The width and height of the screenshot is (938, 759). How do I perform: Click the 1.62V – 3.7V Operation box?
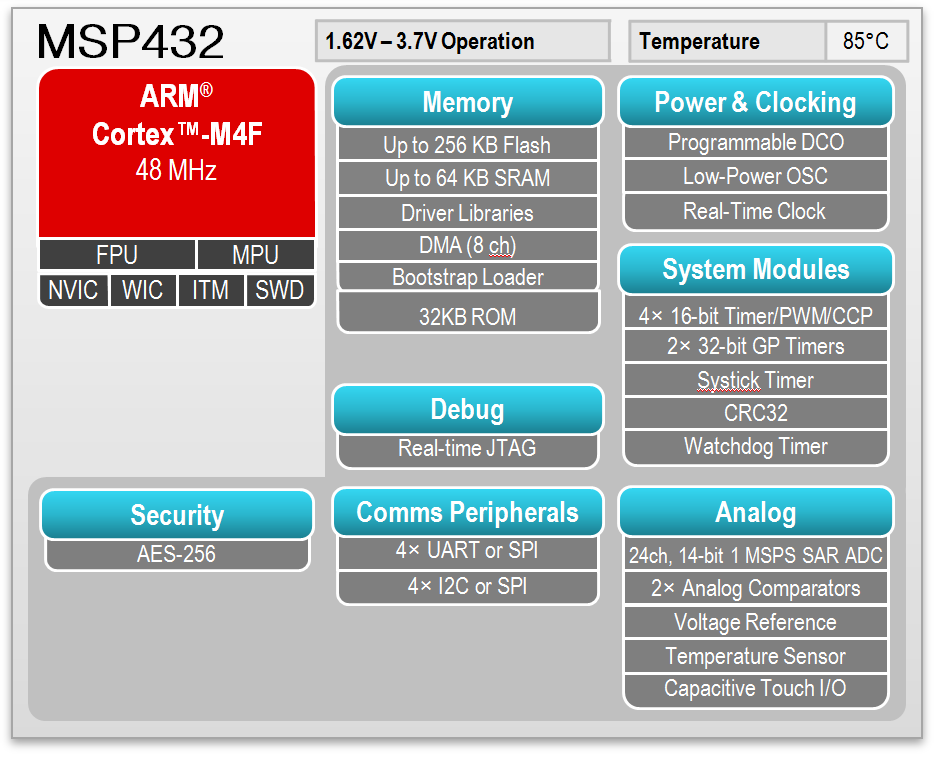tap(463, 41)
